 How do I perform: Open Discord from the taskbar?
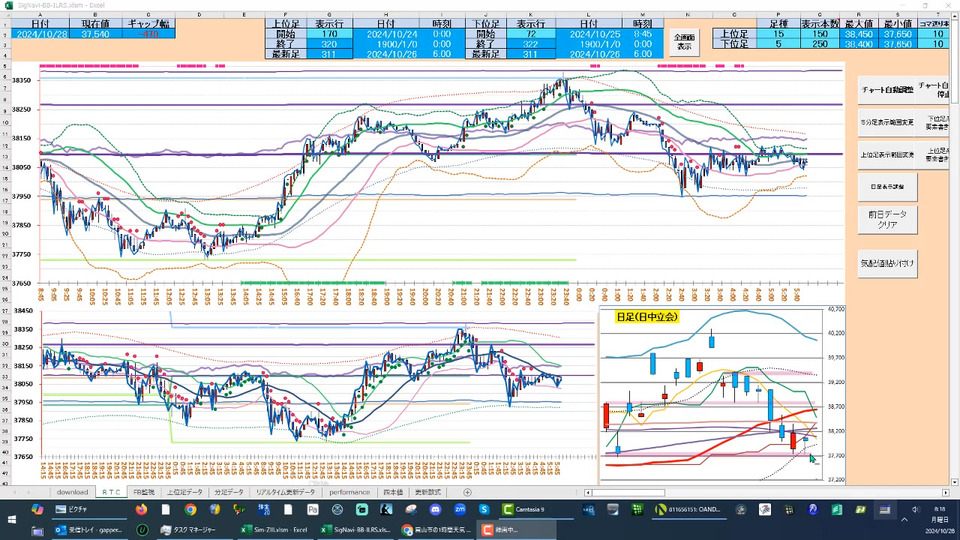click(x=435, y=509)
